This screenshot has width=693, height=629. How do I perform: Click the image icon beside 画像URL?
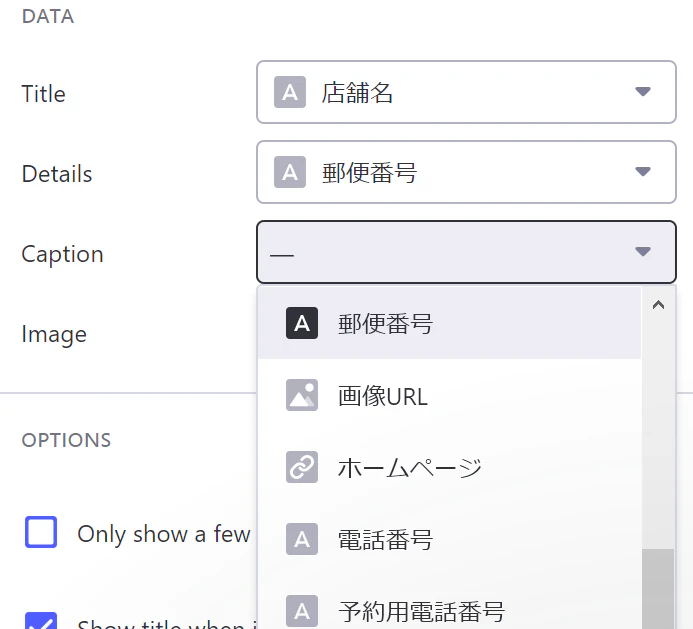pos(302,395)
